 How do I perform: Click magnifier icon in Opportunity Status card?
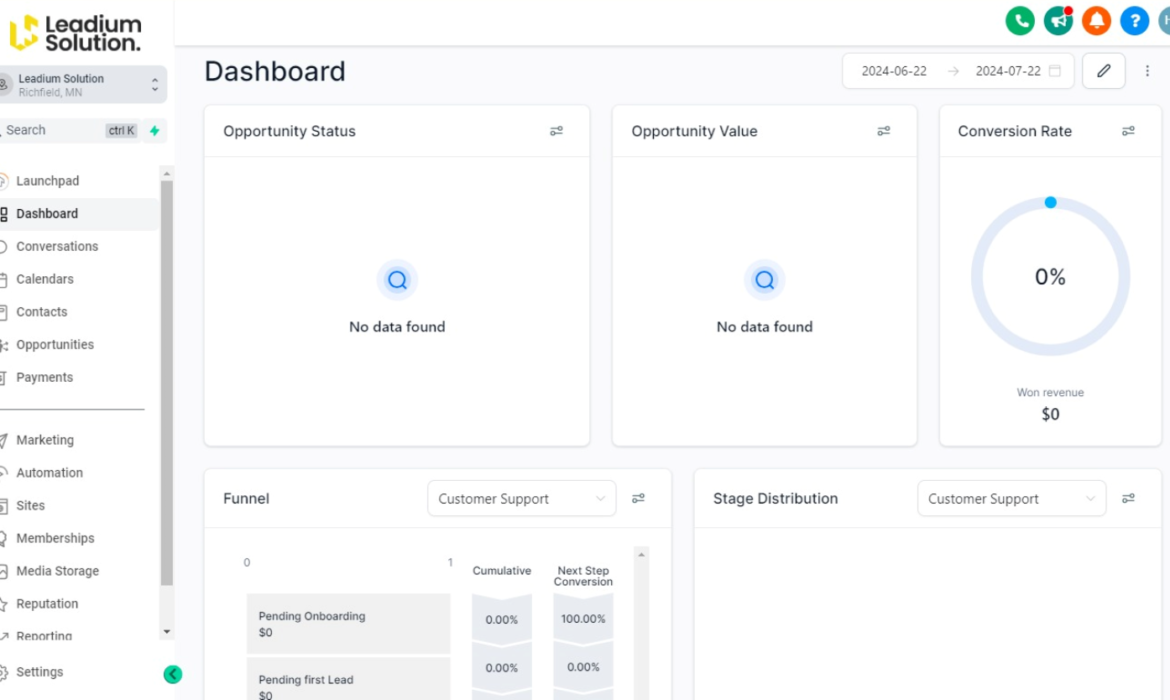click(397, 280)
